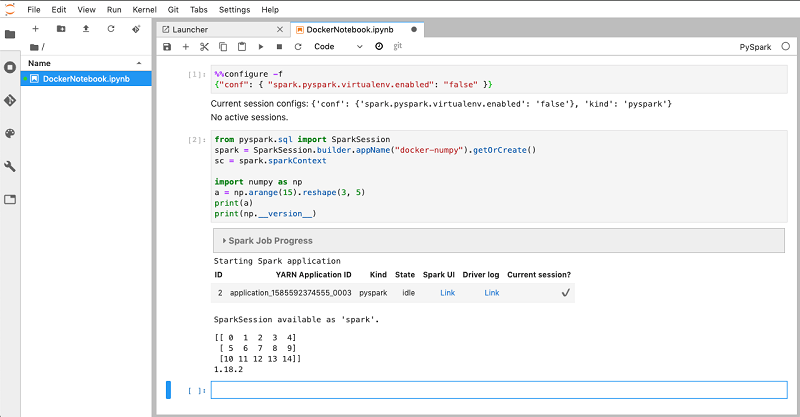The width and height of the screenshot is (800, 417).
Task: Open the Git sidebar panel
Action: (x=10, y=101)
